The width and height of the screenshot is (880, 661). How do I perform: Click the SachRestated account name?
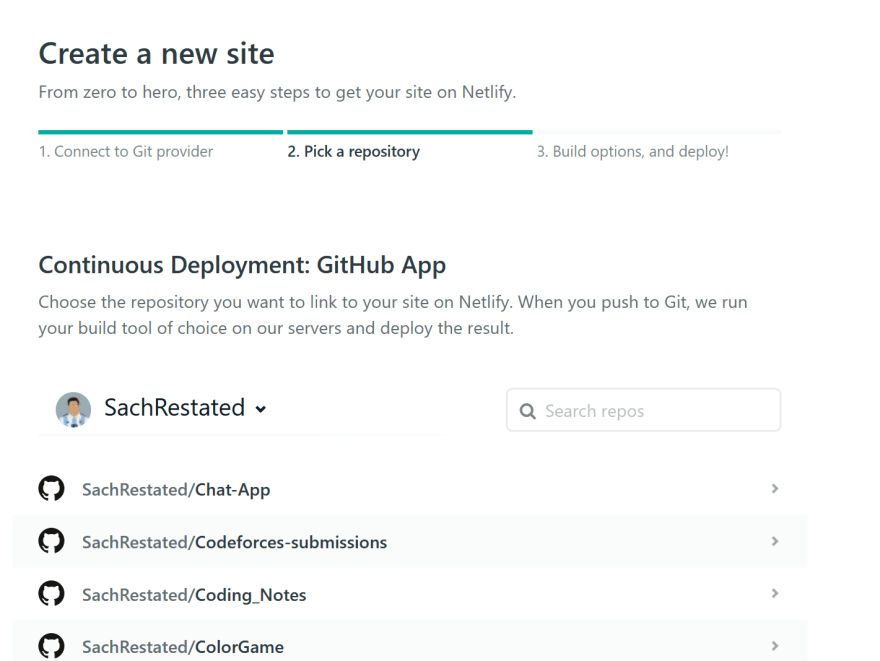(x=175, y=408)
